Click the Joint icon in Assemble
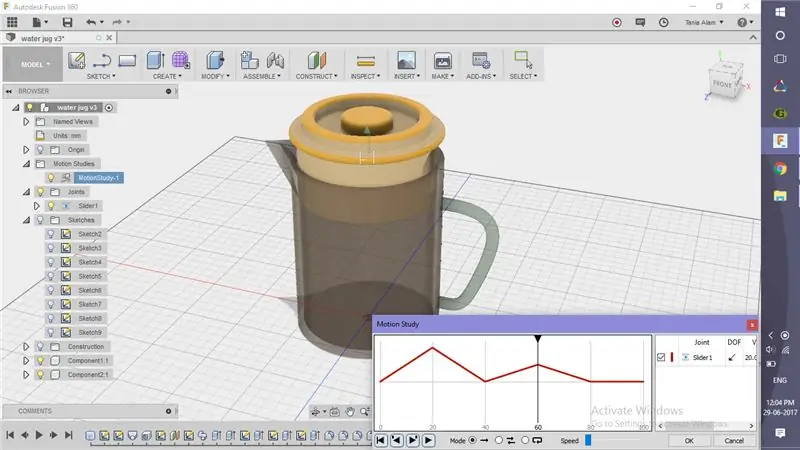The image size is (800, 450). tap(276, 60)
